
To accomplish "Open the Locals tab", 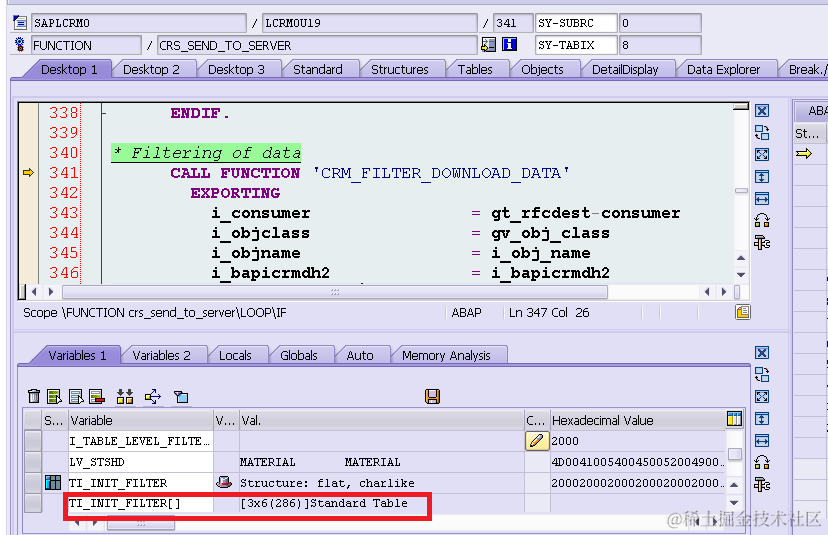I will (235, 355).
